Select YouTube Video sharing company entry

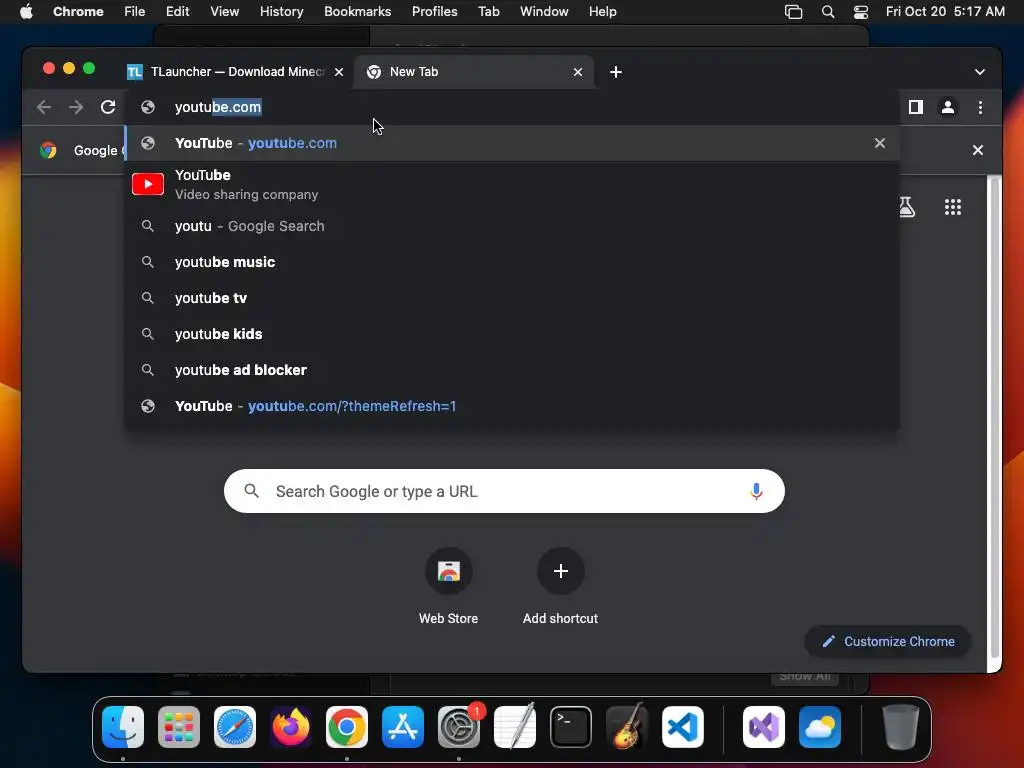(x=512, y=184)
